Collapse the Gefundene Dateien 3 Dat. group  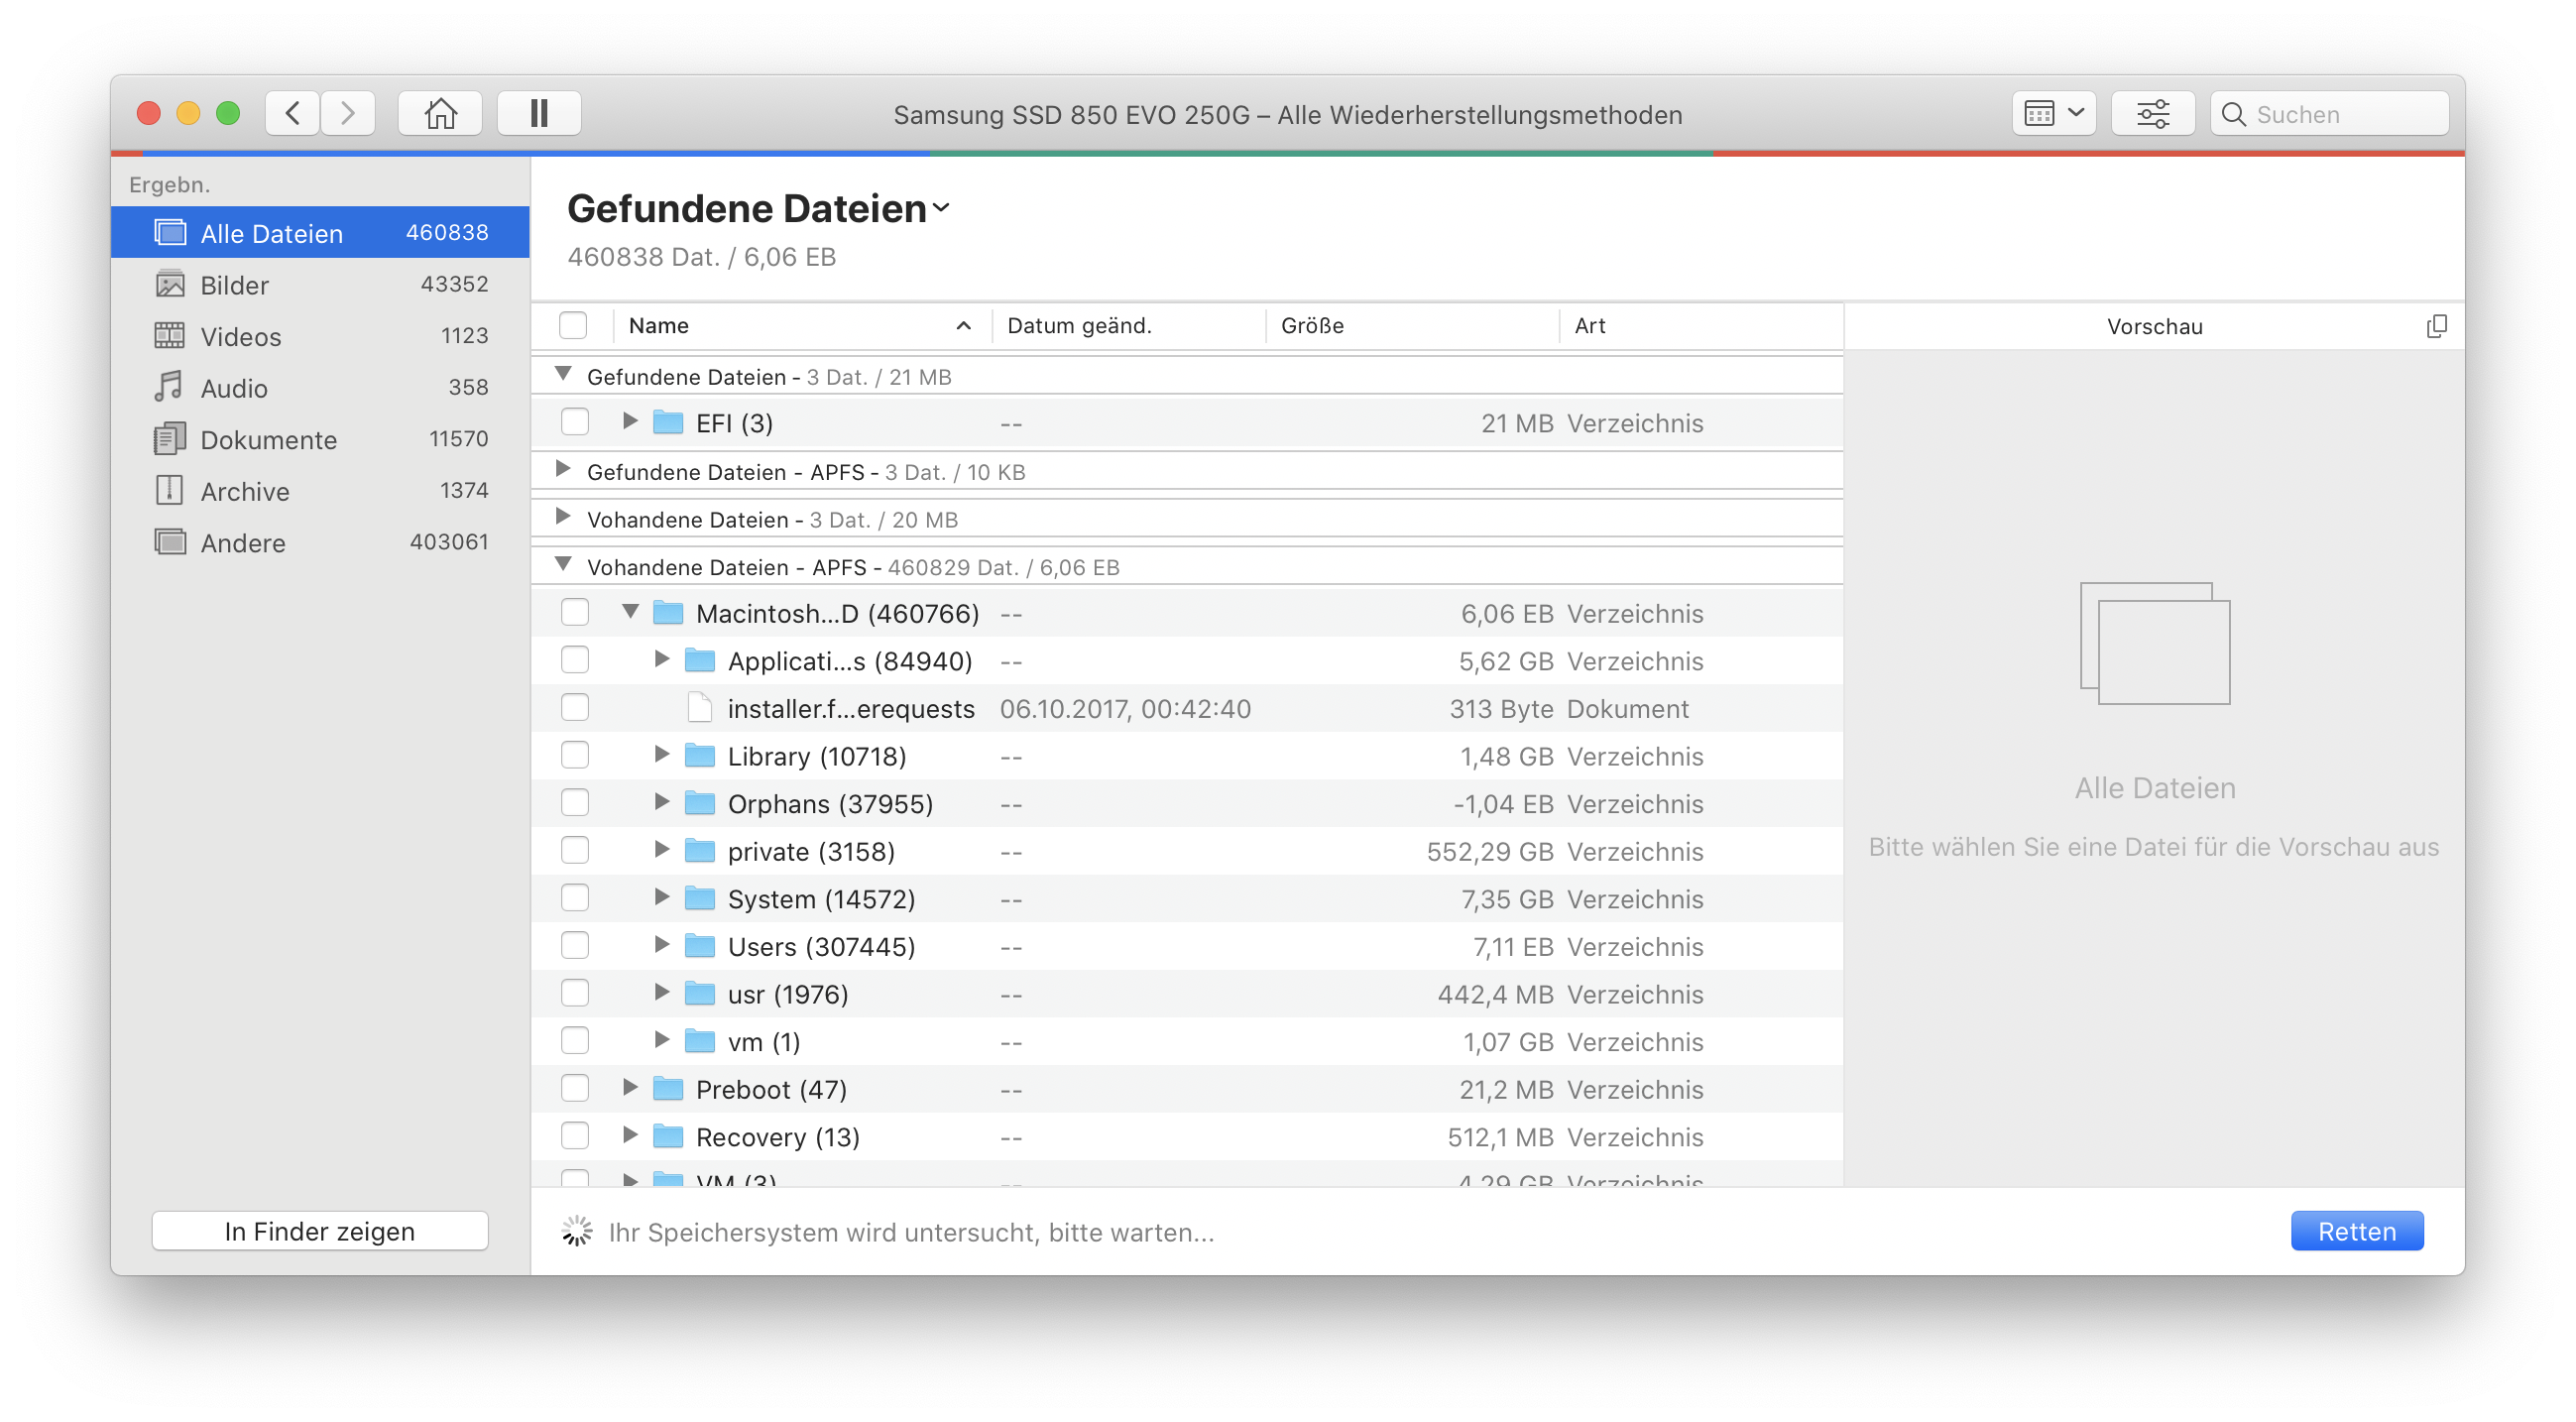pyautogui.click(x=563, y=374)
